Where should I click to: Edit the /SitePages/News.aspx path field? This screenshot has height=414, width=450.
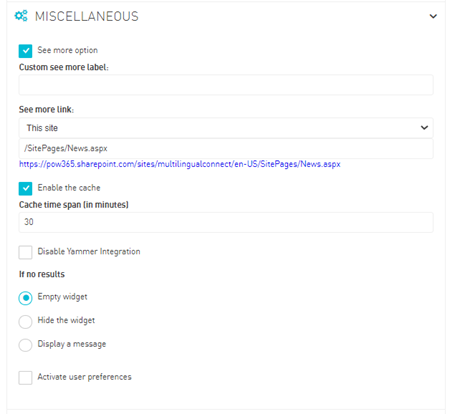pyautogui.click(x=226, y=149)
